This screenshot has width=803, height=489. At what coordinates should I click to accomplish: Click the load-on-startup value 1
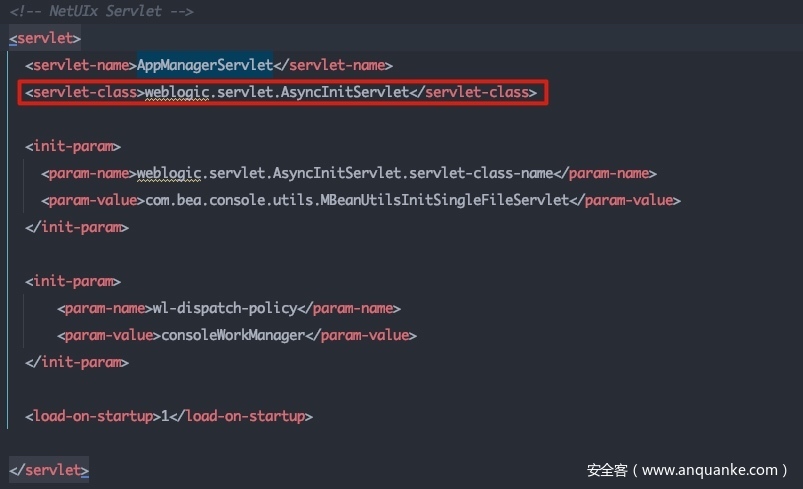(x=165, y=416)
